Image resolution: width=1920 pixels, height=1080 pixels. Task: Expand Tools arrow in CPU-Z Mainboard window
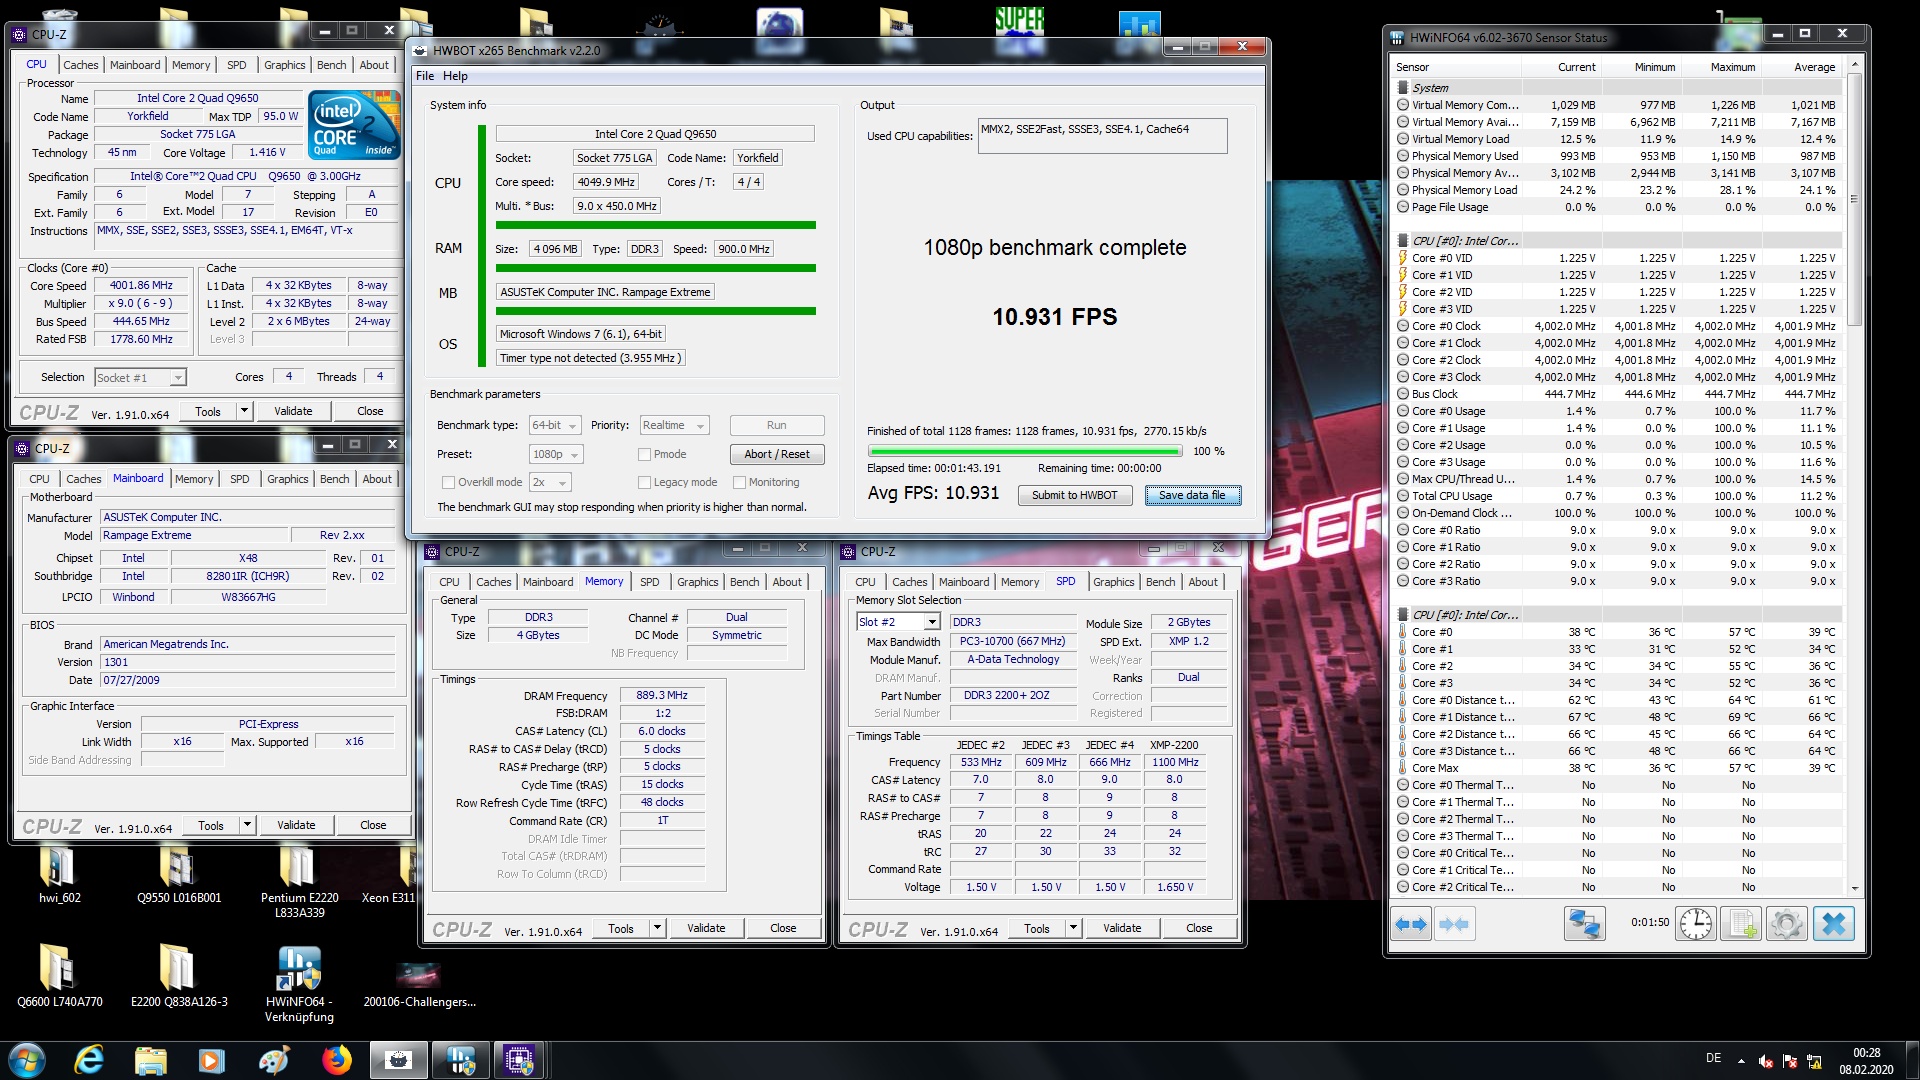(247, 825)
